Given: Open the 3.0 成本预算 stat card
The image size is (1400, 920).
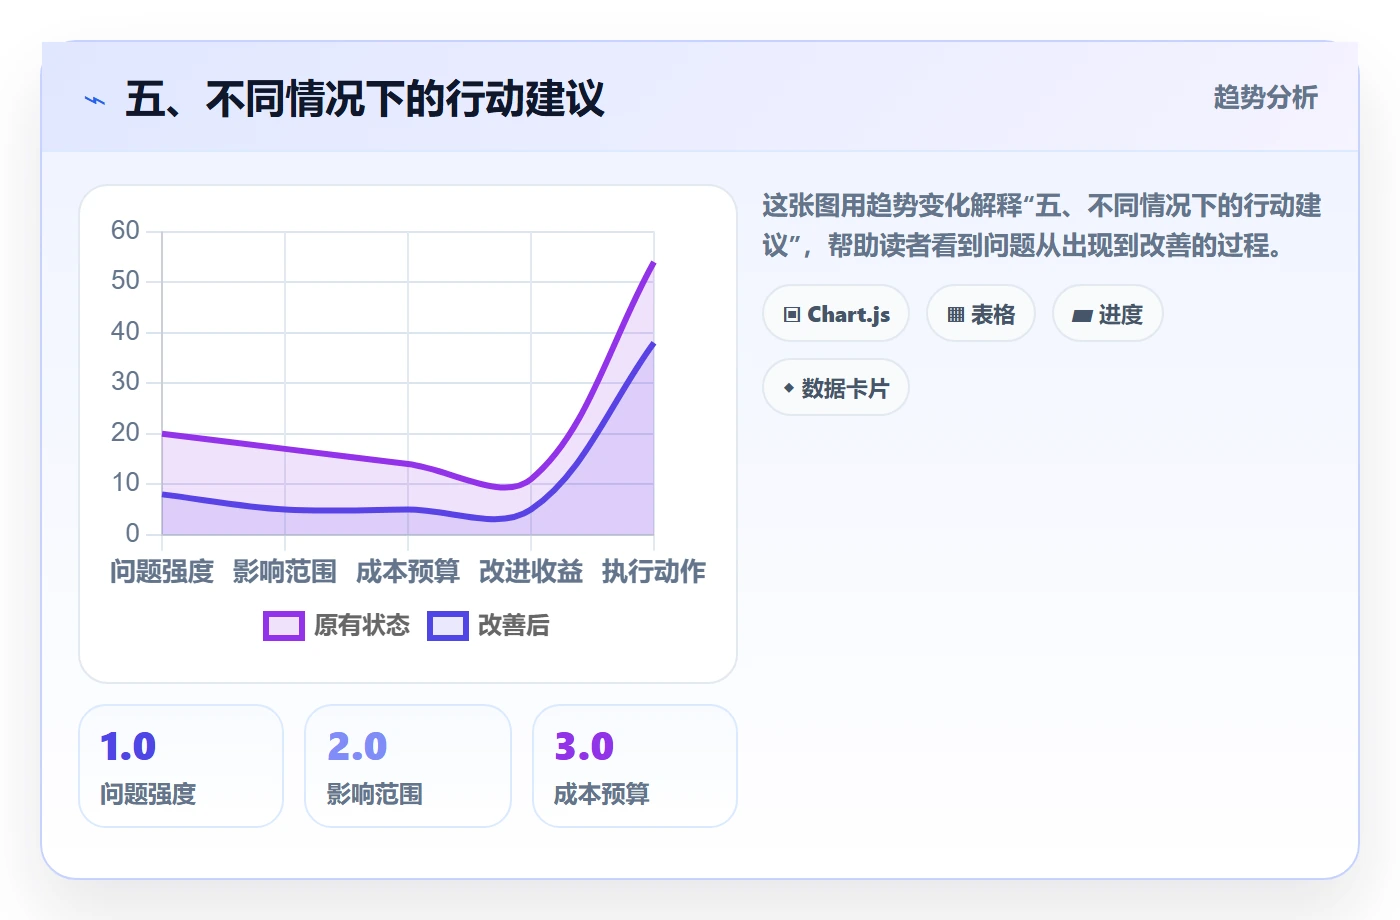Looking at the screenshot, I should (x=635, y=766).
